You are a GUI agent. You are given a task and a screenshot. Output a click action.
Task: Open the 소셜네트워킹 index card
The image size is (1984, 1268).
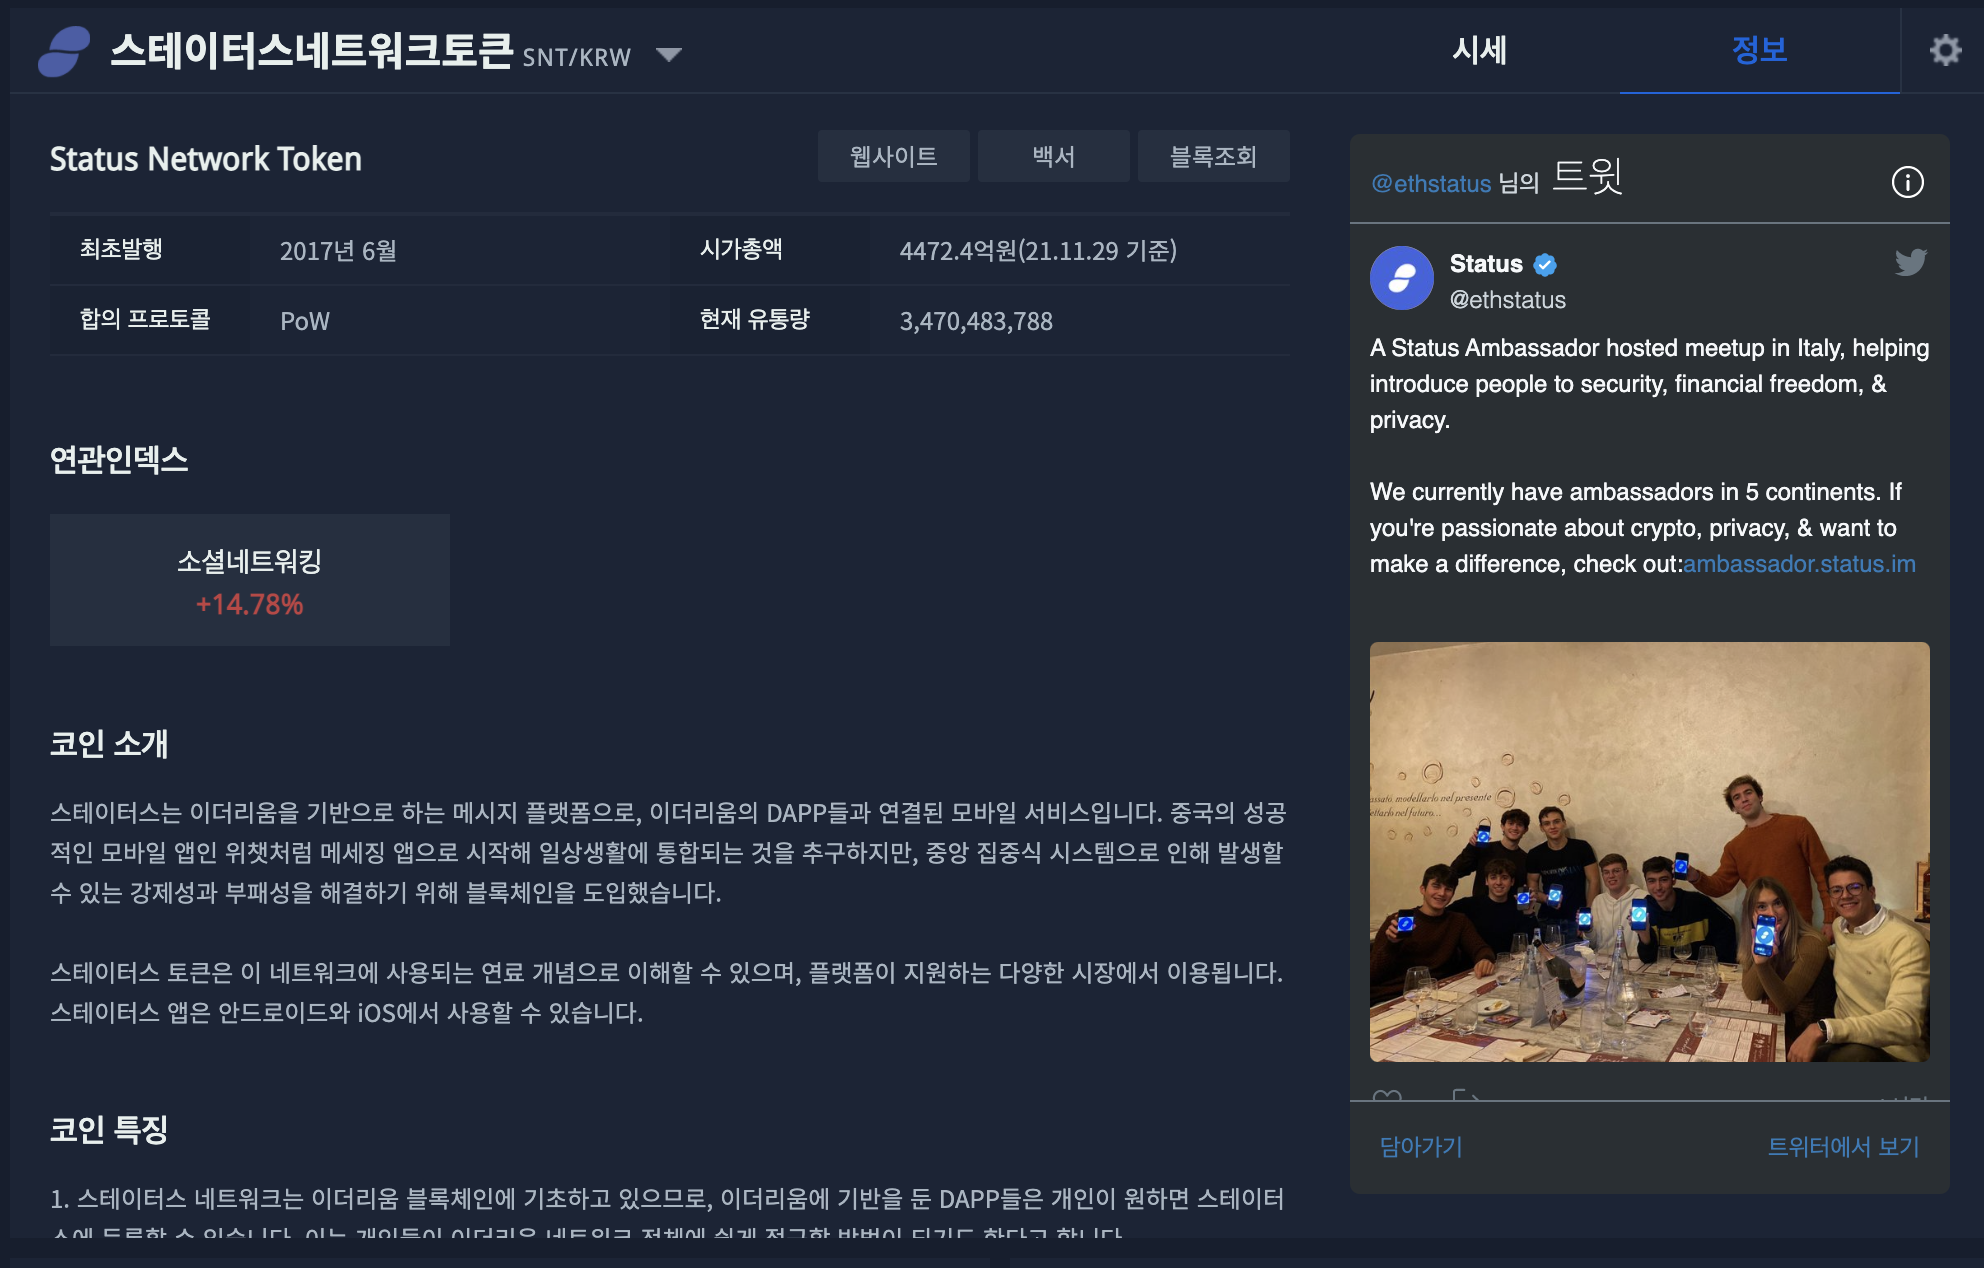[x=250, y=580]
